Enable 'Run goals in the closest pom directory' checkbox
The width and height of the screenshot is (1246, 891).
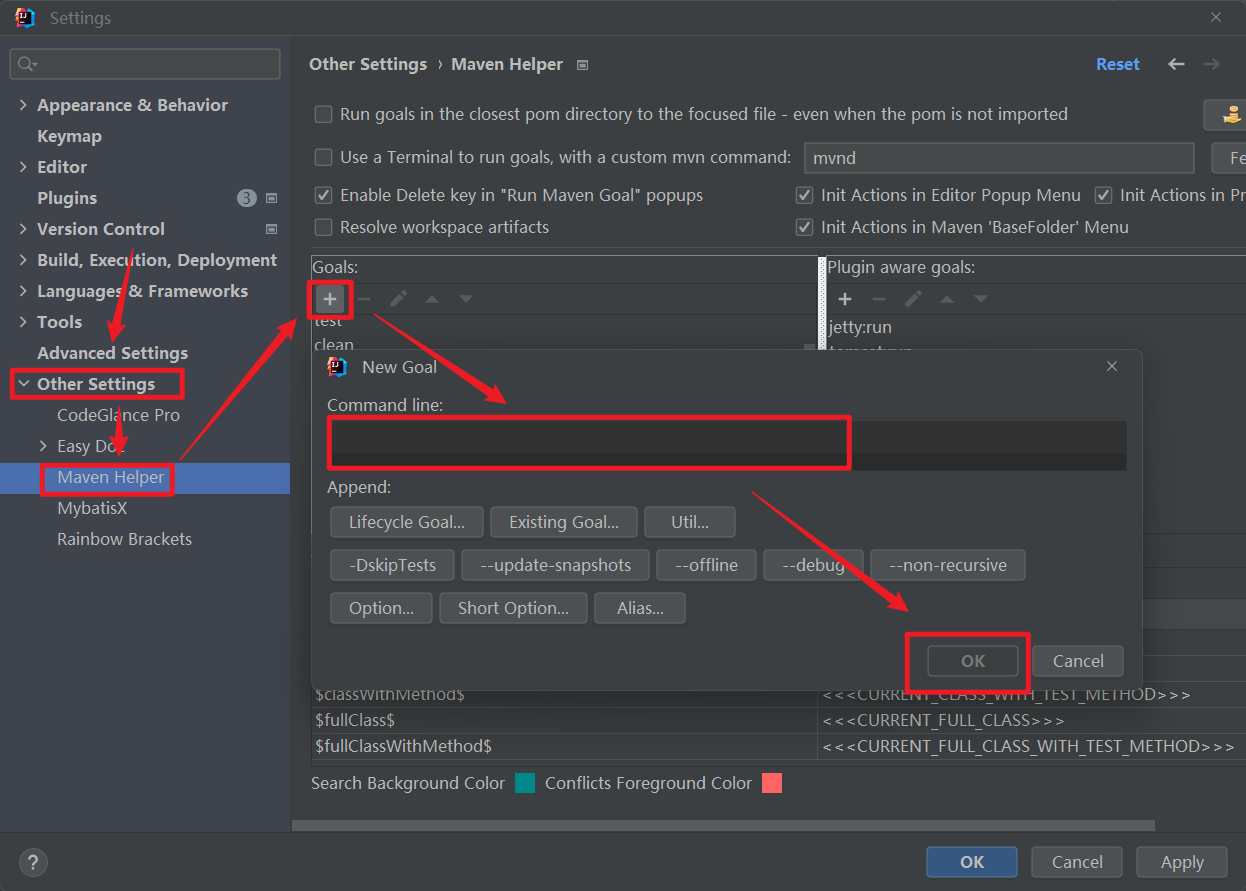324,115
